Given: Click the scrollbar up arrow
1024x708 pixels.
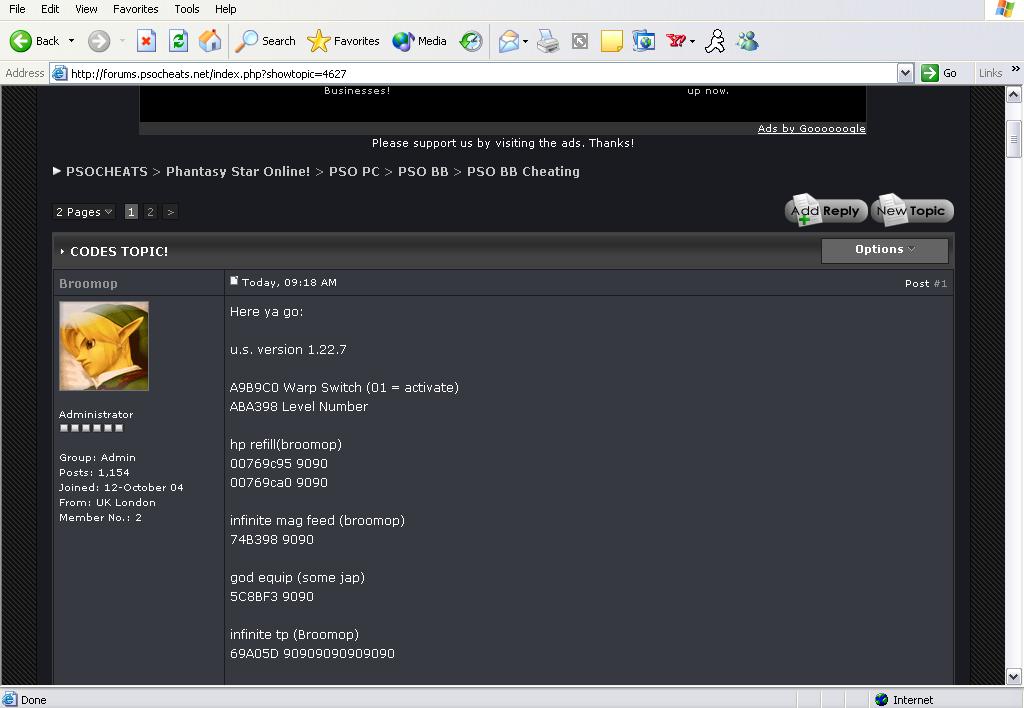Looking at the screenshot, I should click(x=1014, y=95).
